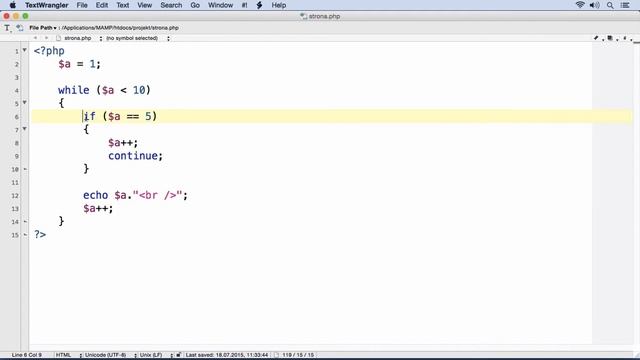
Task: Click the continue; statement
Action: pyautogui.click(x=136, y=156)
